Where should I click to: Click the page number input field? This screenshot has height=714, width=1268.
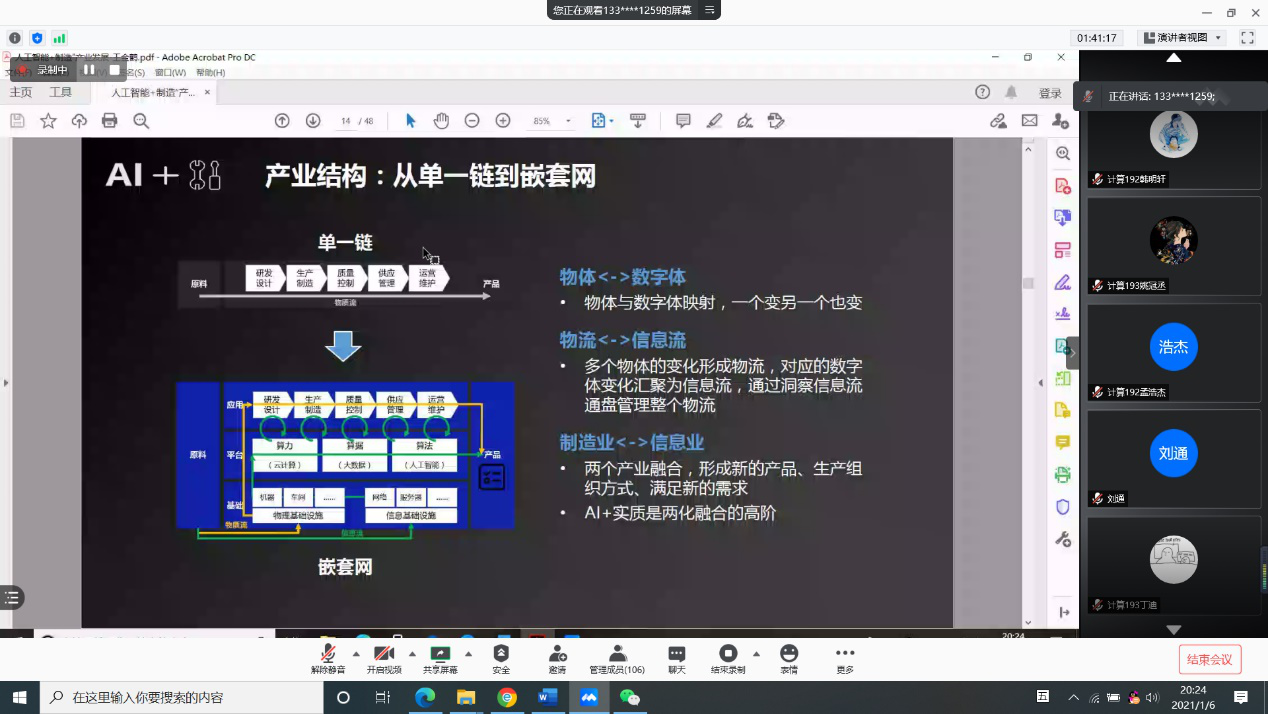coord(346,121)
